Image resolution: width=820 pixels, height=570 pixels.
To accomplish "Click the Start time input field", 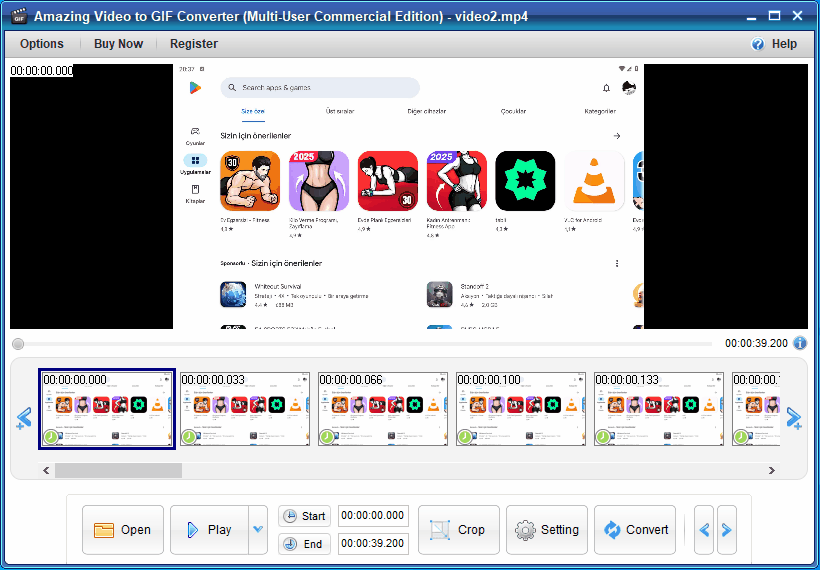I will click(373, 516).
